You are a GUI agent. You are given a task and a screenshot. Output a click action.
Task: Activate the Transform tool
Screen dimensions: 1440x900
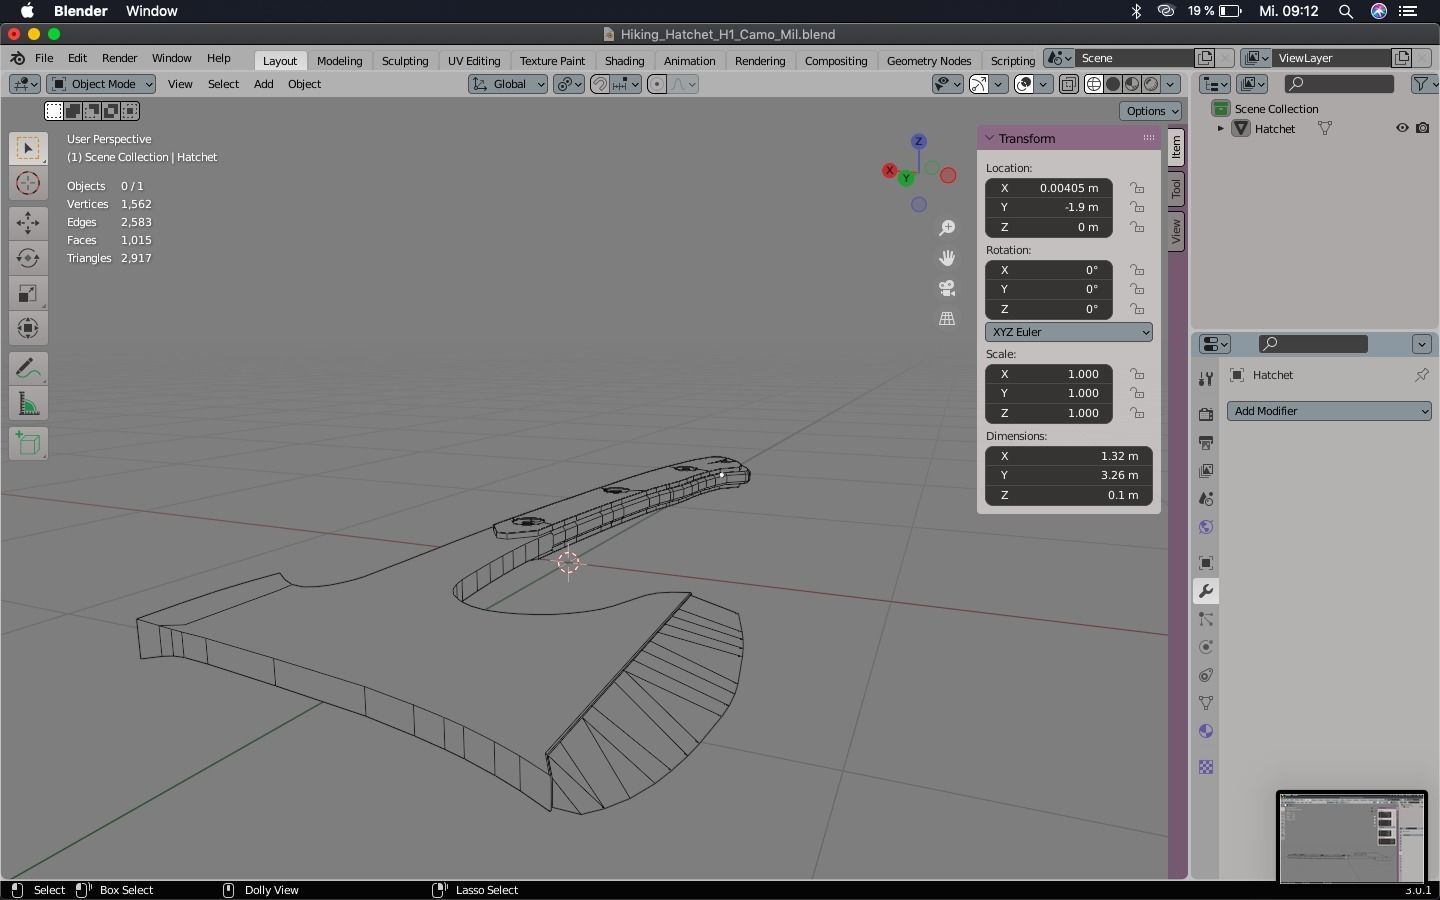pyautogui.click(x=28, y=329)
